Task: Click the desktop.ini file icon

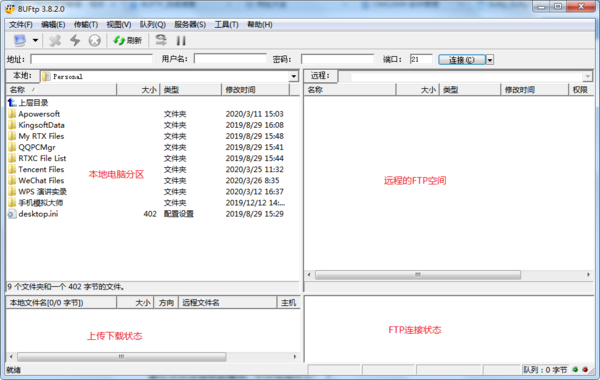Action: [12, 214]
